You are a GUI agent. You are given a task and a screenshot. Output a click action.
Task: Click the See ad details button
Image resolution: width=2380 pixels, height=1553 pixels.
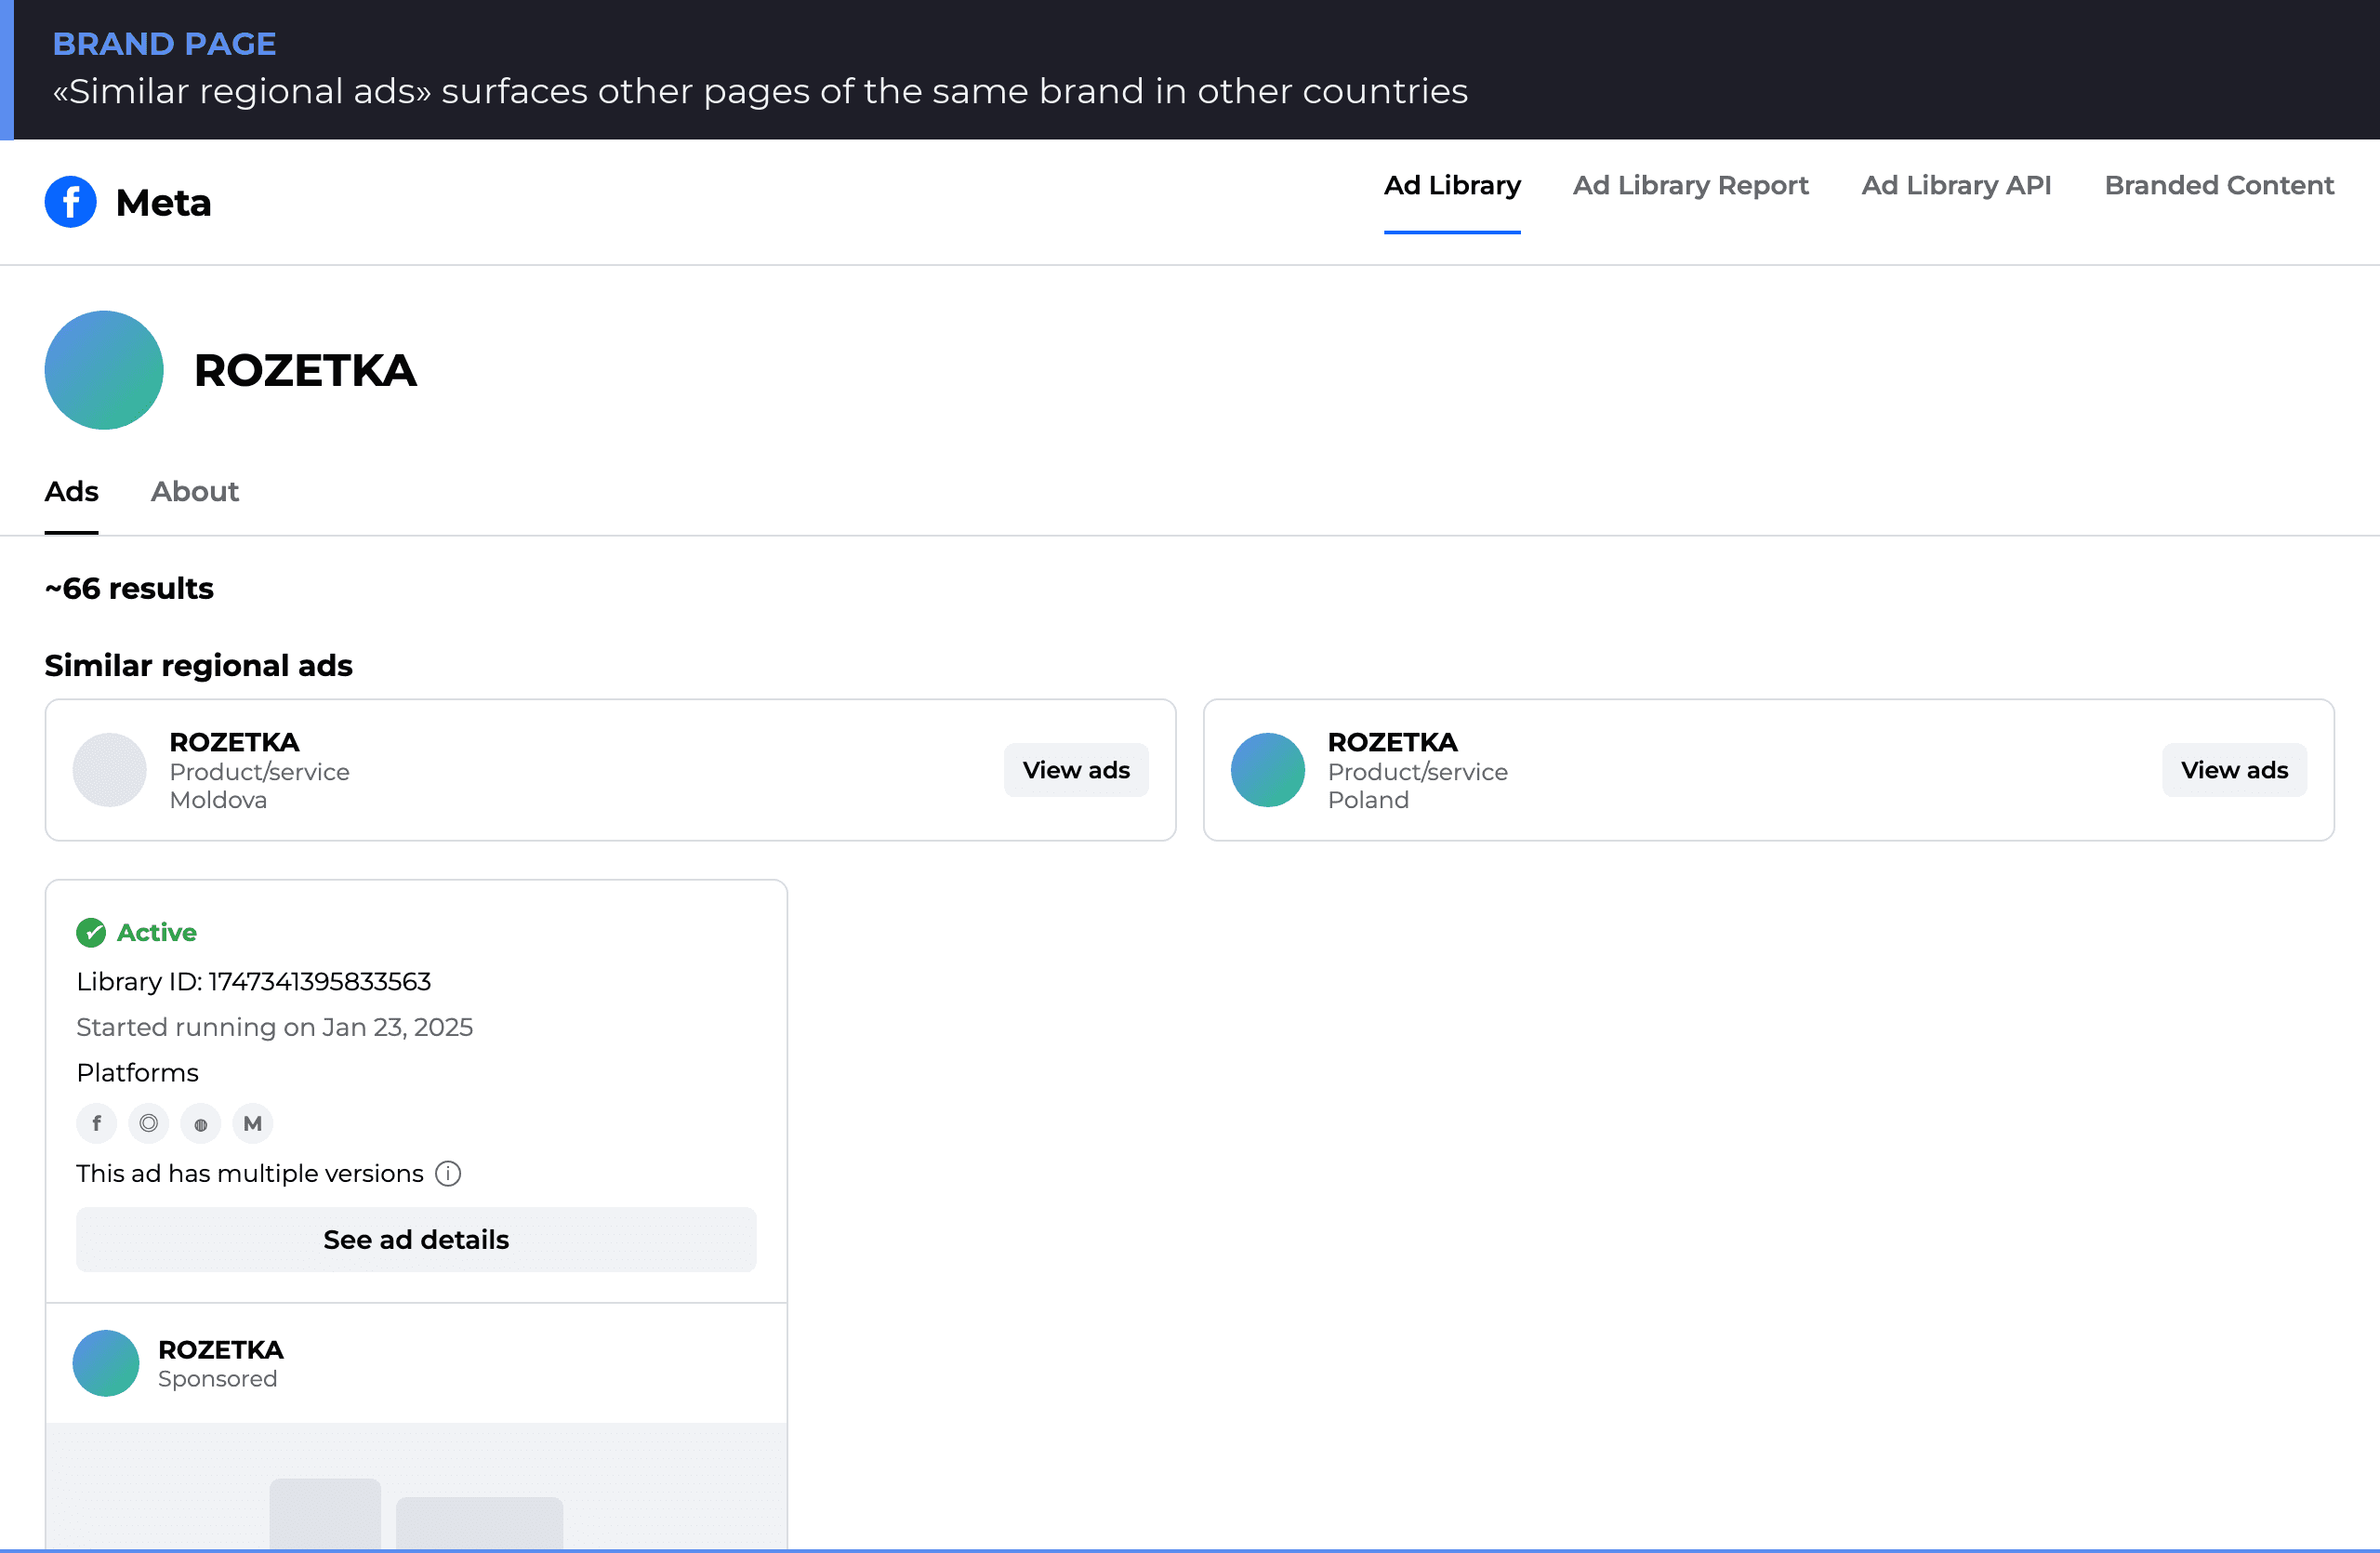point(416,1240)
